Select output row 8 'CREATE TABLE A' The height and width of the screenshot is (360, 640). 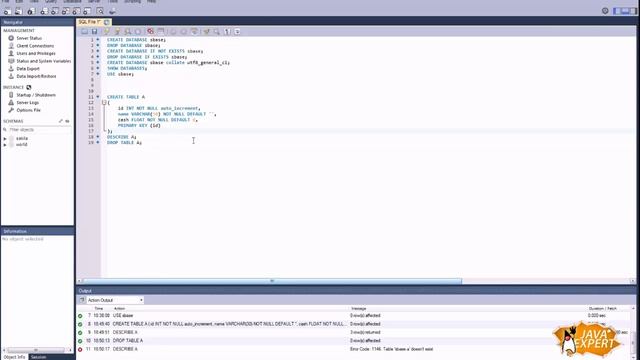click(x=353, y=324)
